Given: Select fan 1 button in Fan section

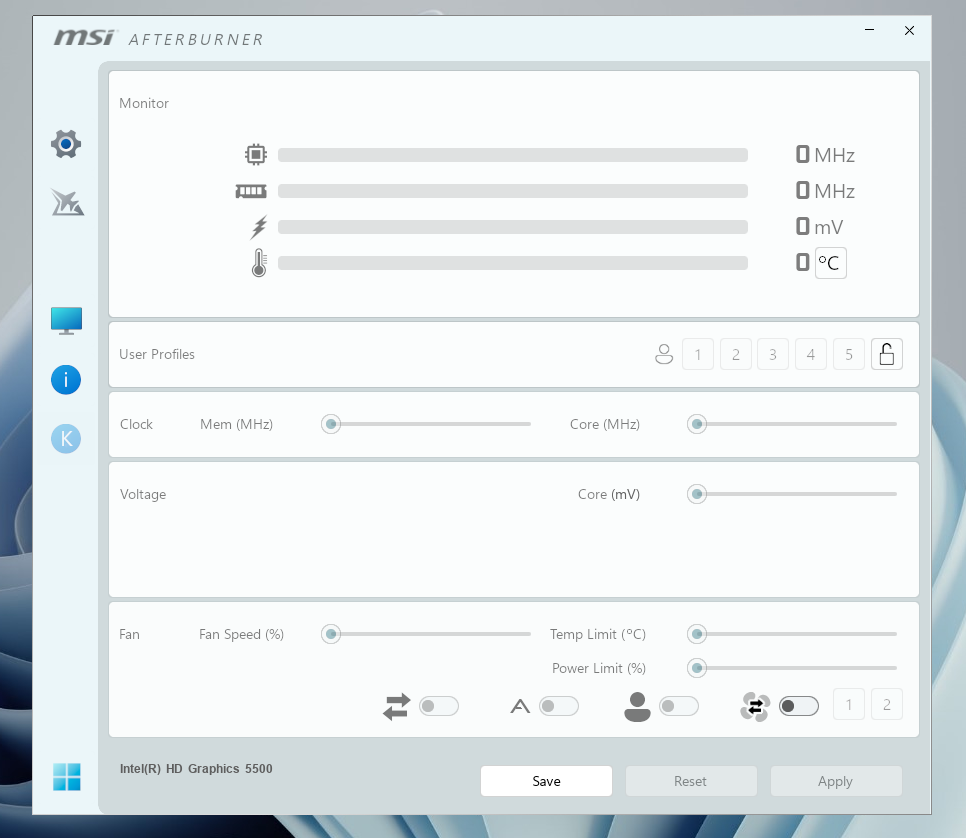Looking at the screenshot, I should point(849,704).
